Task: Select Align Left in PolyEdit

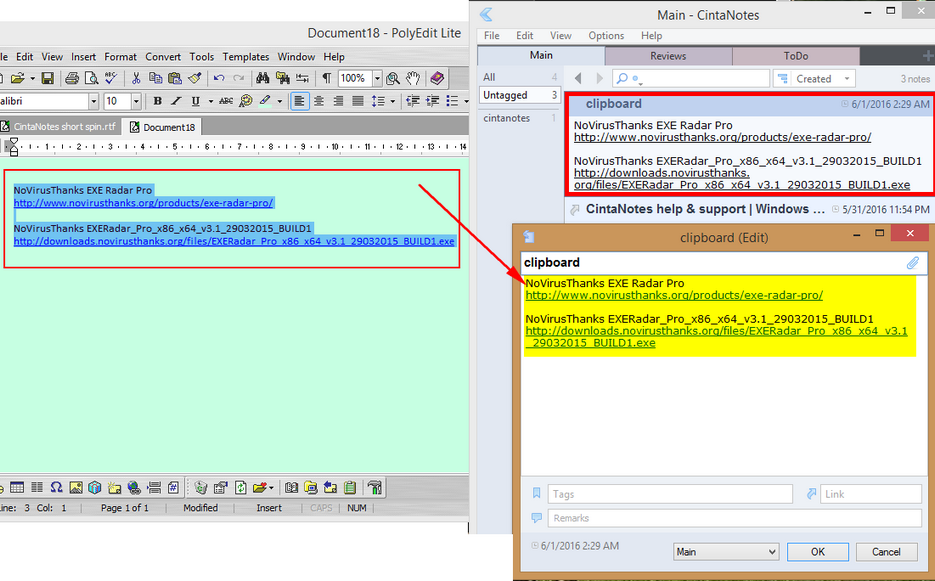Action: coord(299,101)
